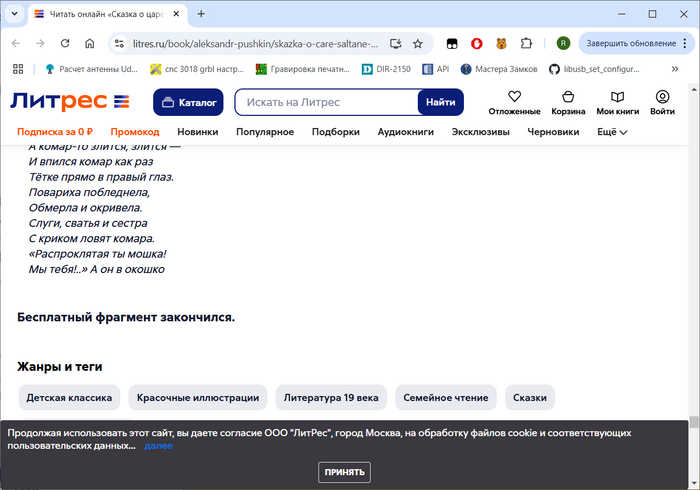Open the Отложенные heart icon
700x490 pixels.
click(x=514, y=96)
